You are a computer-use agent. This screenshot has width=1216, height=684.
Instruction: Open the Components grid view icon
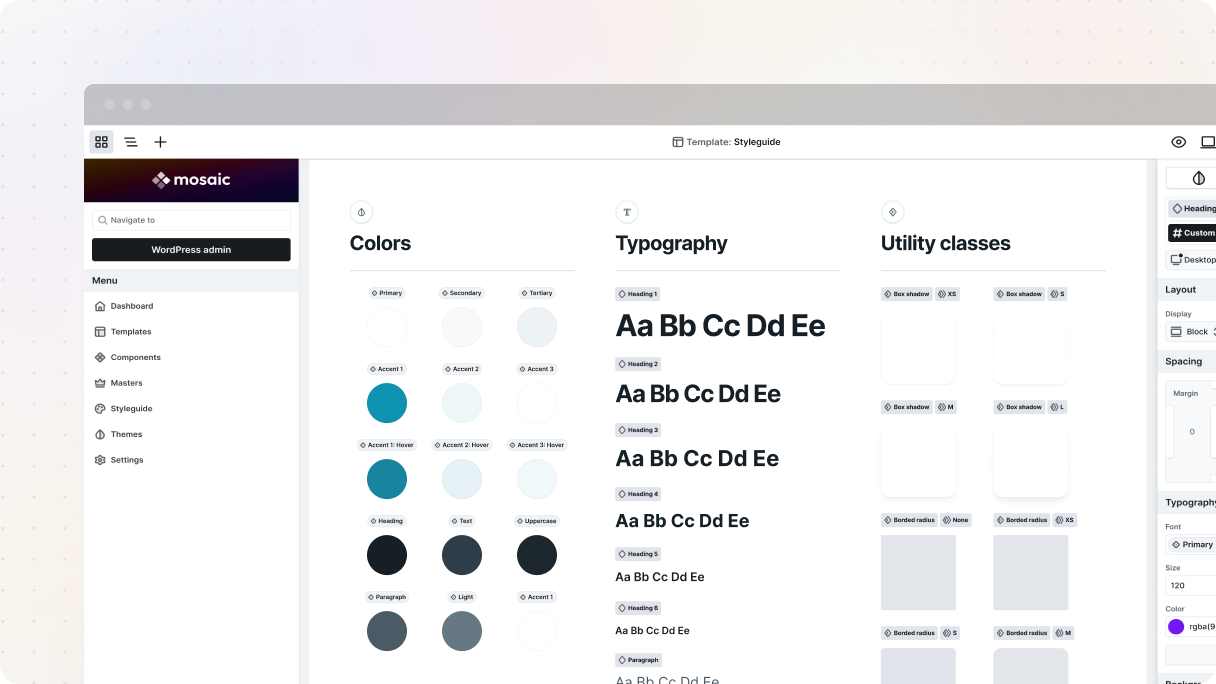point(101,142)
